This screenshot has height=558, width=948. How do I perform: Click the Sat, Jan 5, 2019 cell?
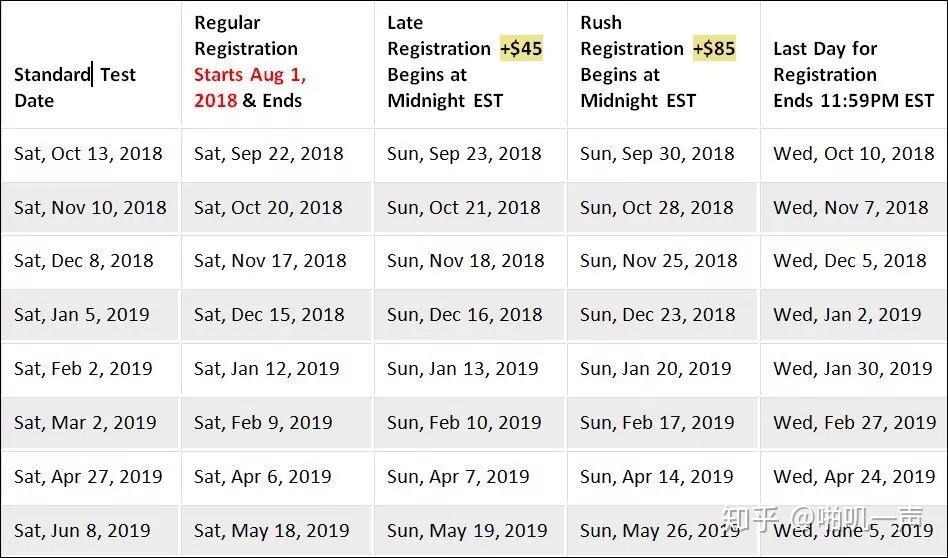pos(90,315)
